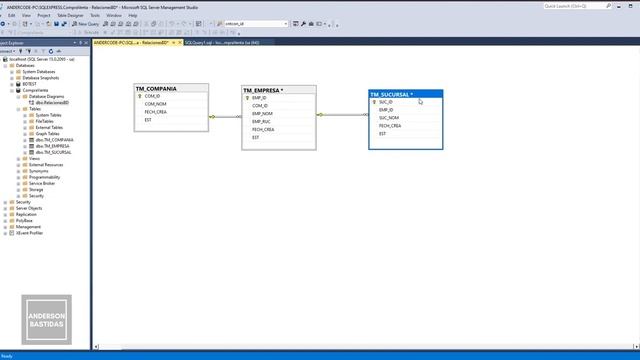The width and height of the screenshot is (640, 360).
Task: Click the search icon in Quick Launch
Action: coord(609,6)
